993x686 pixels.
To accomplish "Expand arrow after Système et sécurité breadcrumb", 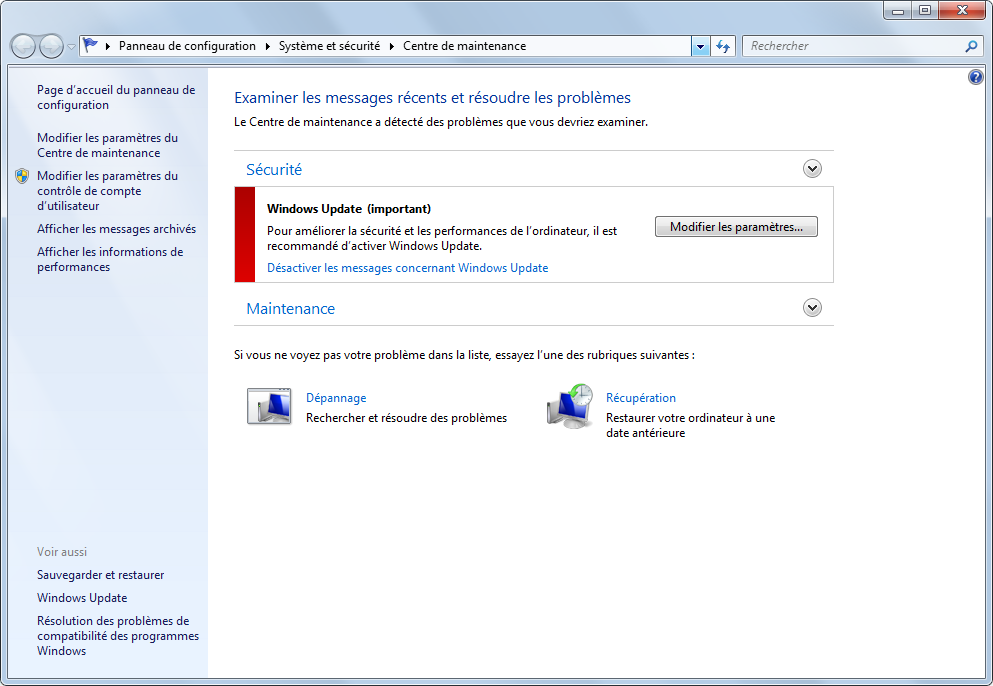I will [391, 46].
